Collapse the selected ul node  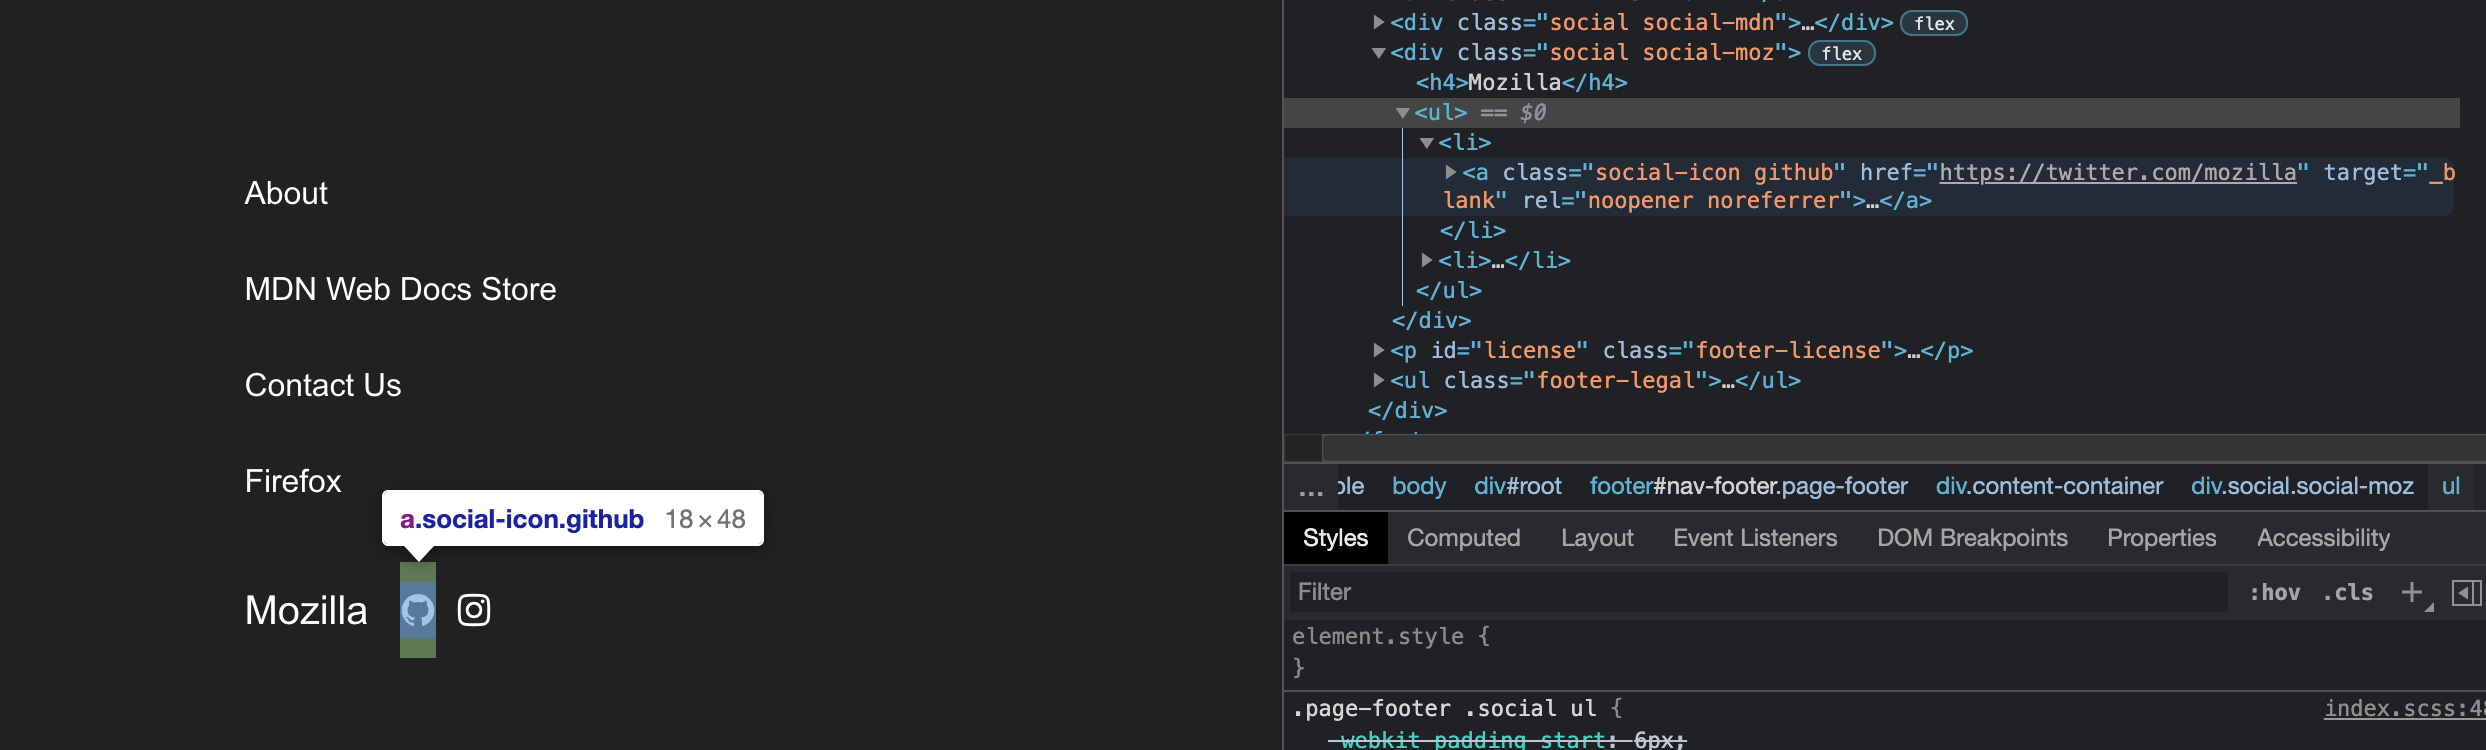point(1403,113)
